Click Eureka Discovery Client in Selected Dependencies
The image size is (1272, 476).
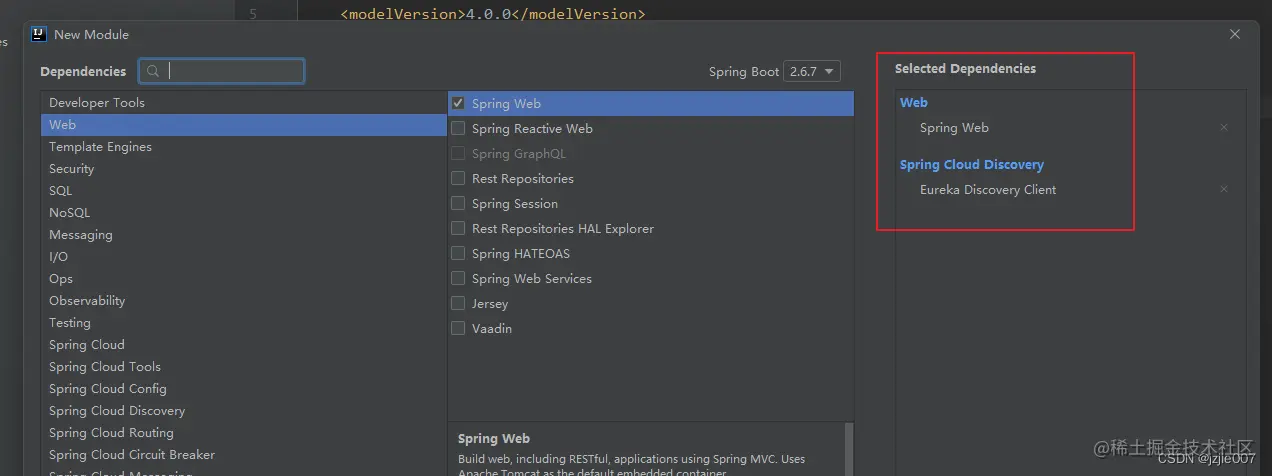988,190
